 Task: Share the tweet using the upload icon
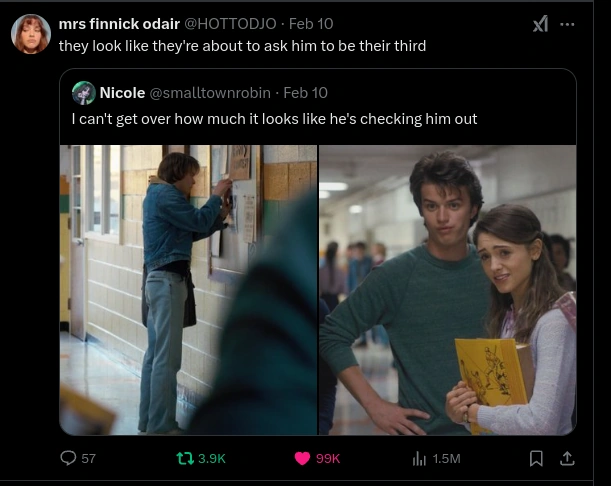(x=567, y=458)
